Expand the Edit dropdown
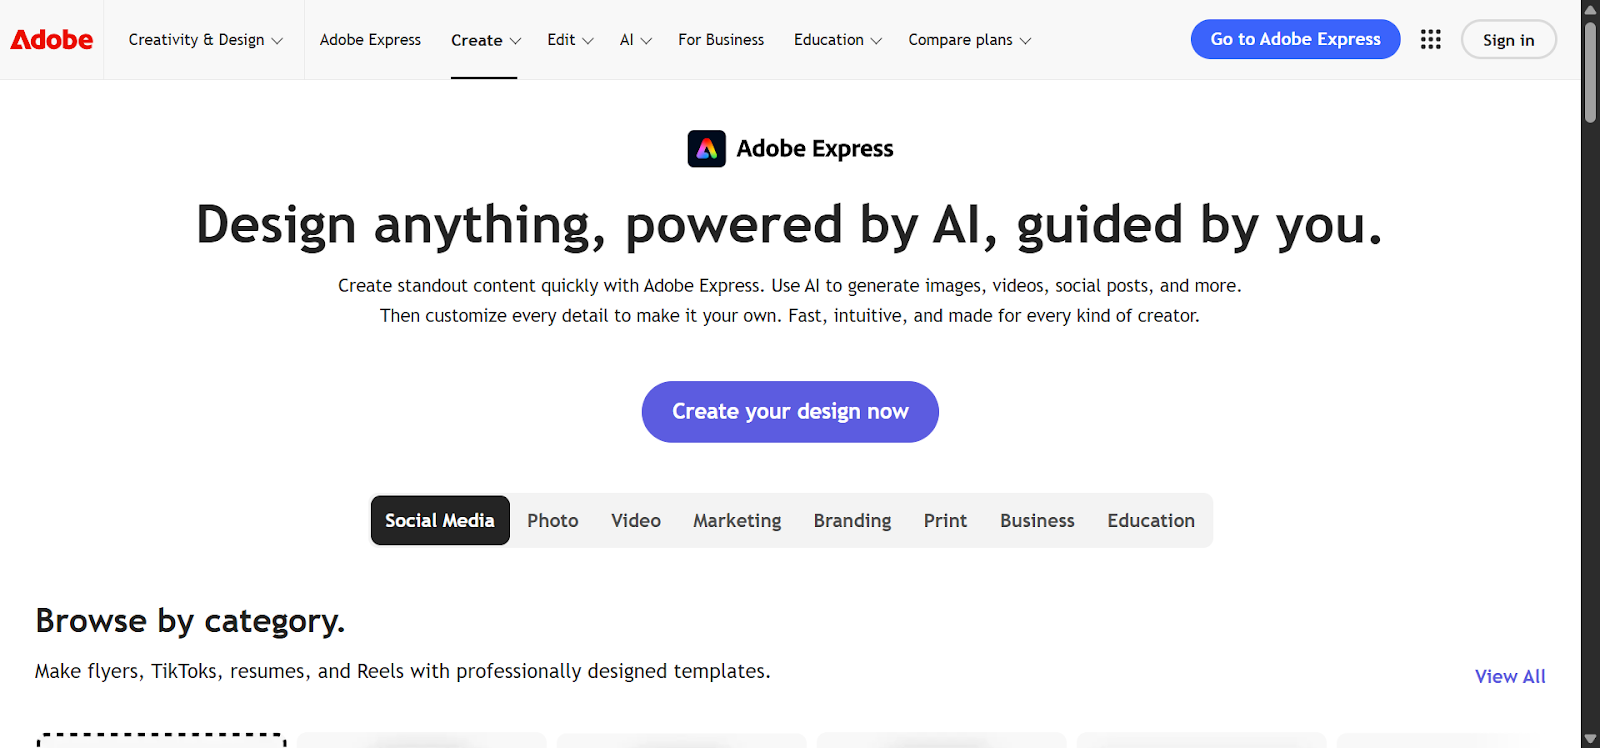The height and width of the screenshot is (748, 1600). pyautogui.click(x=570, y=40)
